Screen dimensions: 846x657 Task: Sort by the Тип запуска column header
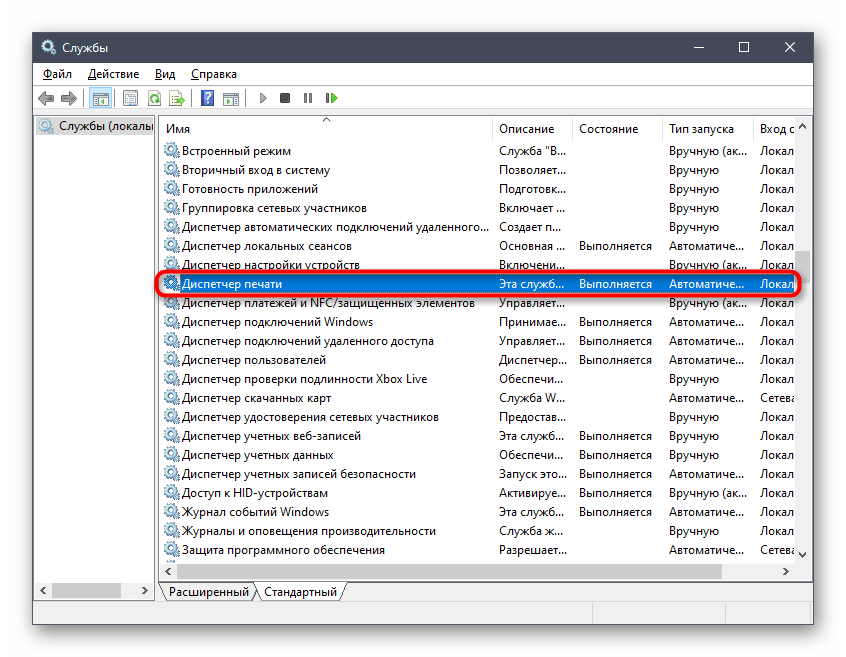click(x=701, y=129)
